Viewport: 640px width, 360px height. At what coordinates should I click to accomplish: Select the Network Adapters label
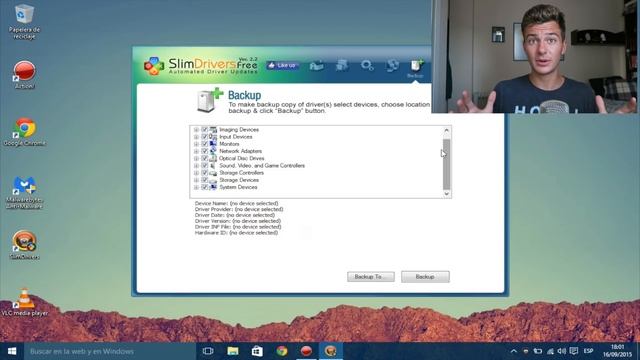pyautogui.click(x=240, y=151)
